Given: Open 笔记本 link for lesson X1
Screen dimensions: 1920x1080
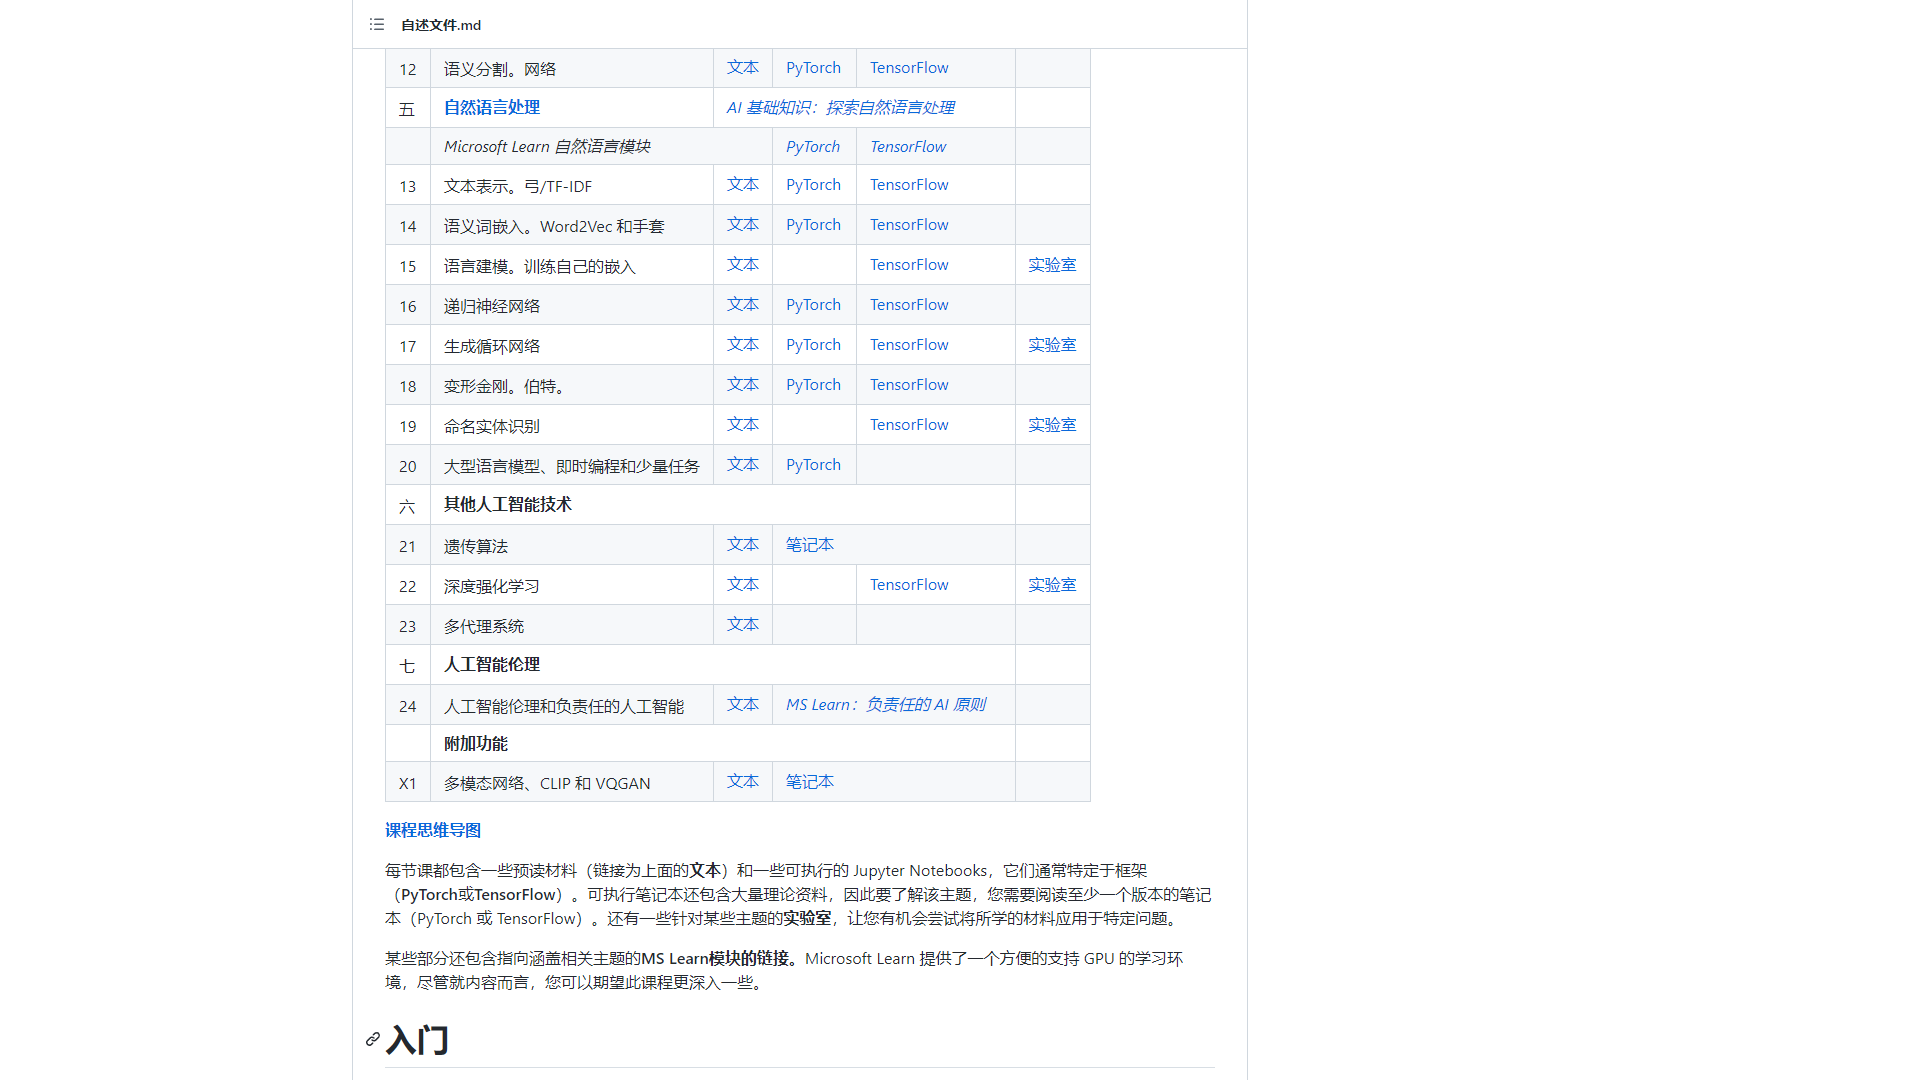Looking at the screenshot, I should click(809, 782).
